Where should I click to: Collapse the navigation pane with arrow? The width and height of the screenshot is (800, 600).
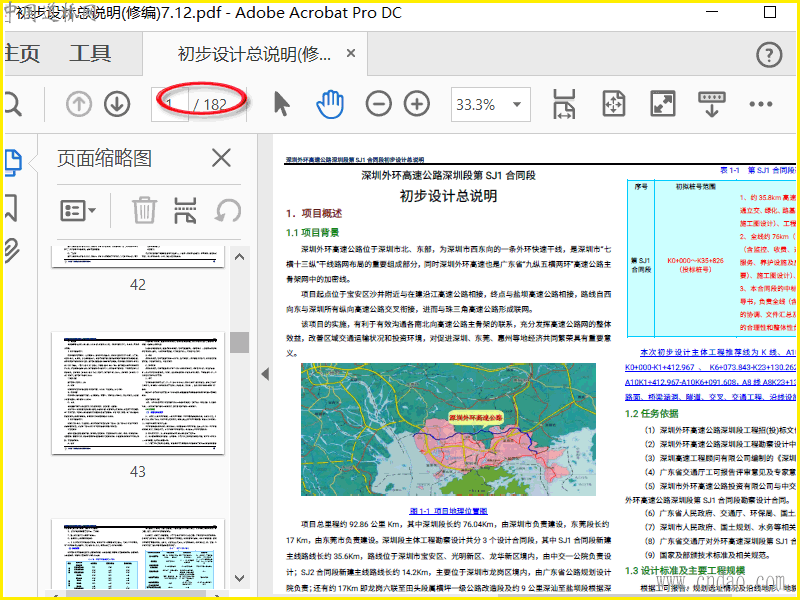coord(265,374)
